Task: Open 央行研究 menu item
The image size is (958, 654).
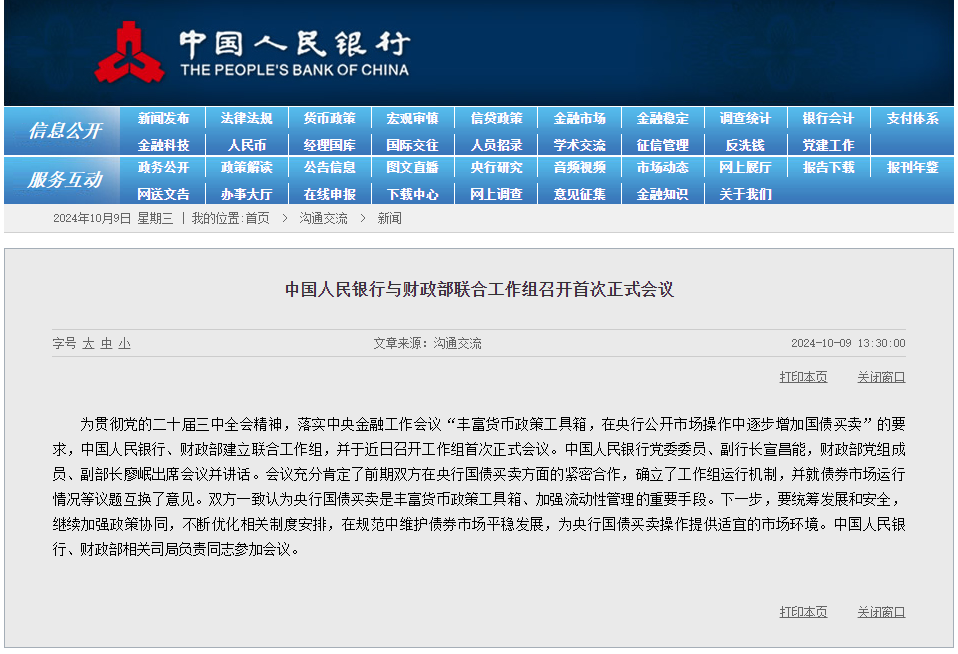Action: tap(496, 167)
